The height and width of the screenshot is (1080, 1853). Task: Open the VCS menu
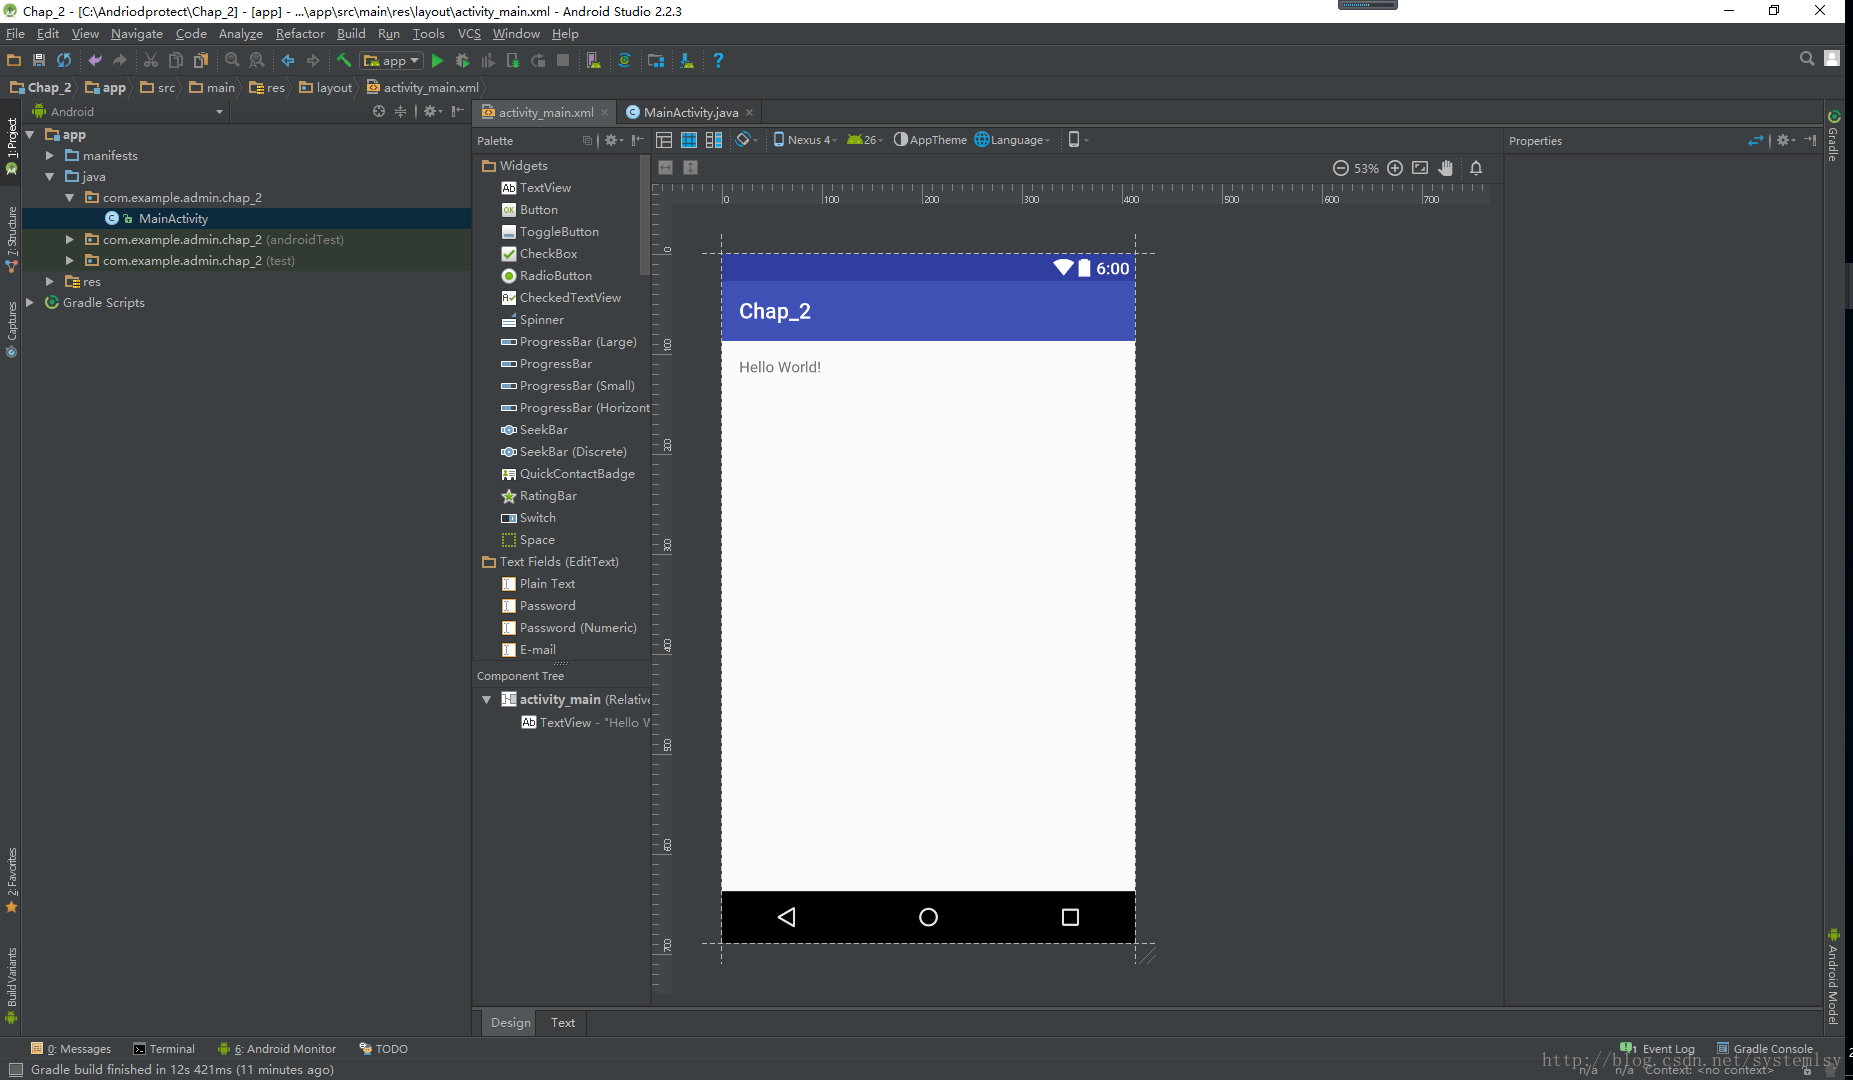pyautogui.click(x=469, y=34)
